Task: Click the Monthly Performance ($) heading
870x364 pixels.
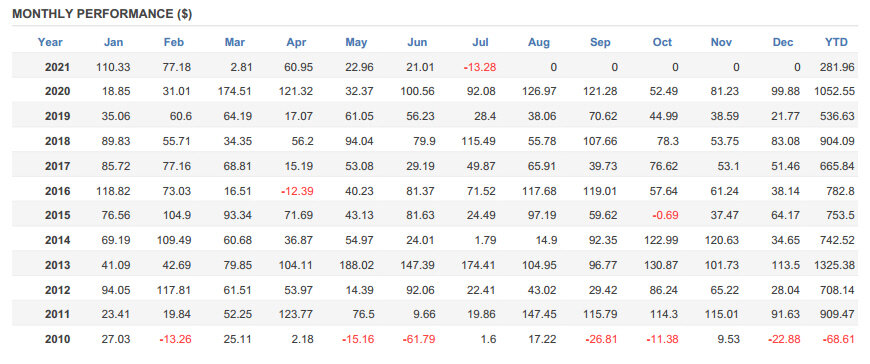Action: [x=102, y=14]
